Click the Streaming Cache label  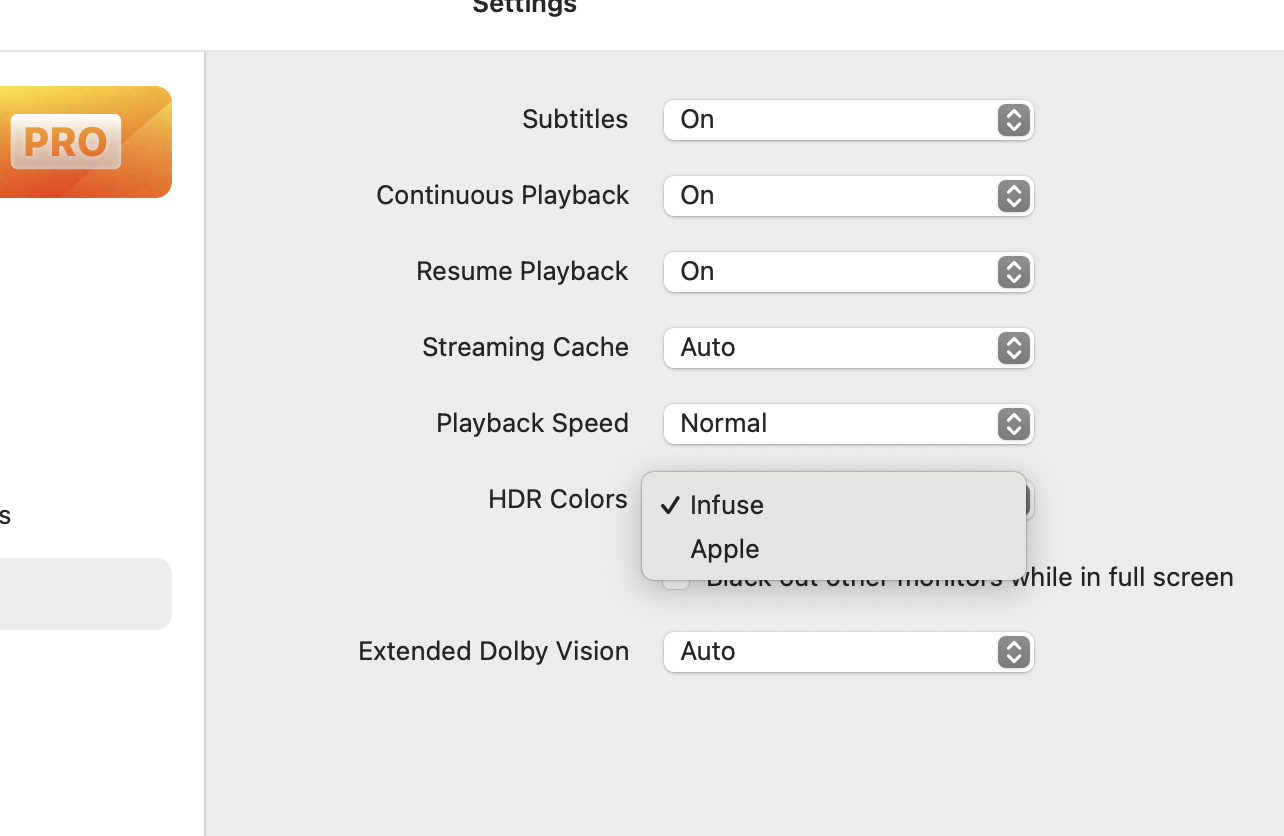tap(525, 347)
